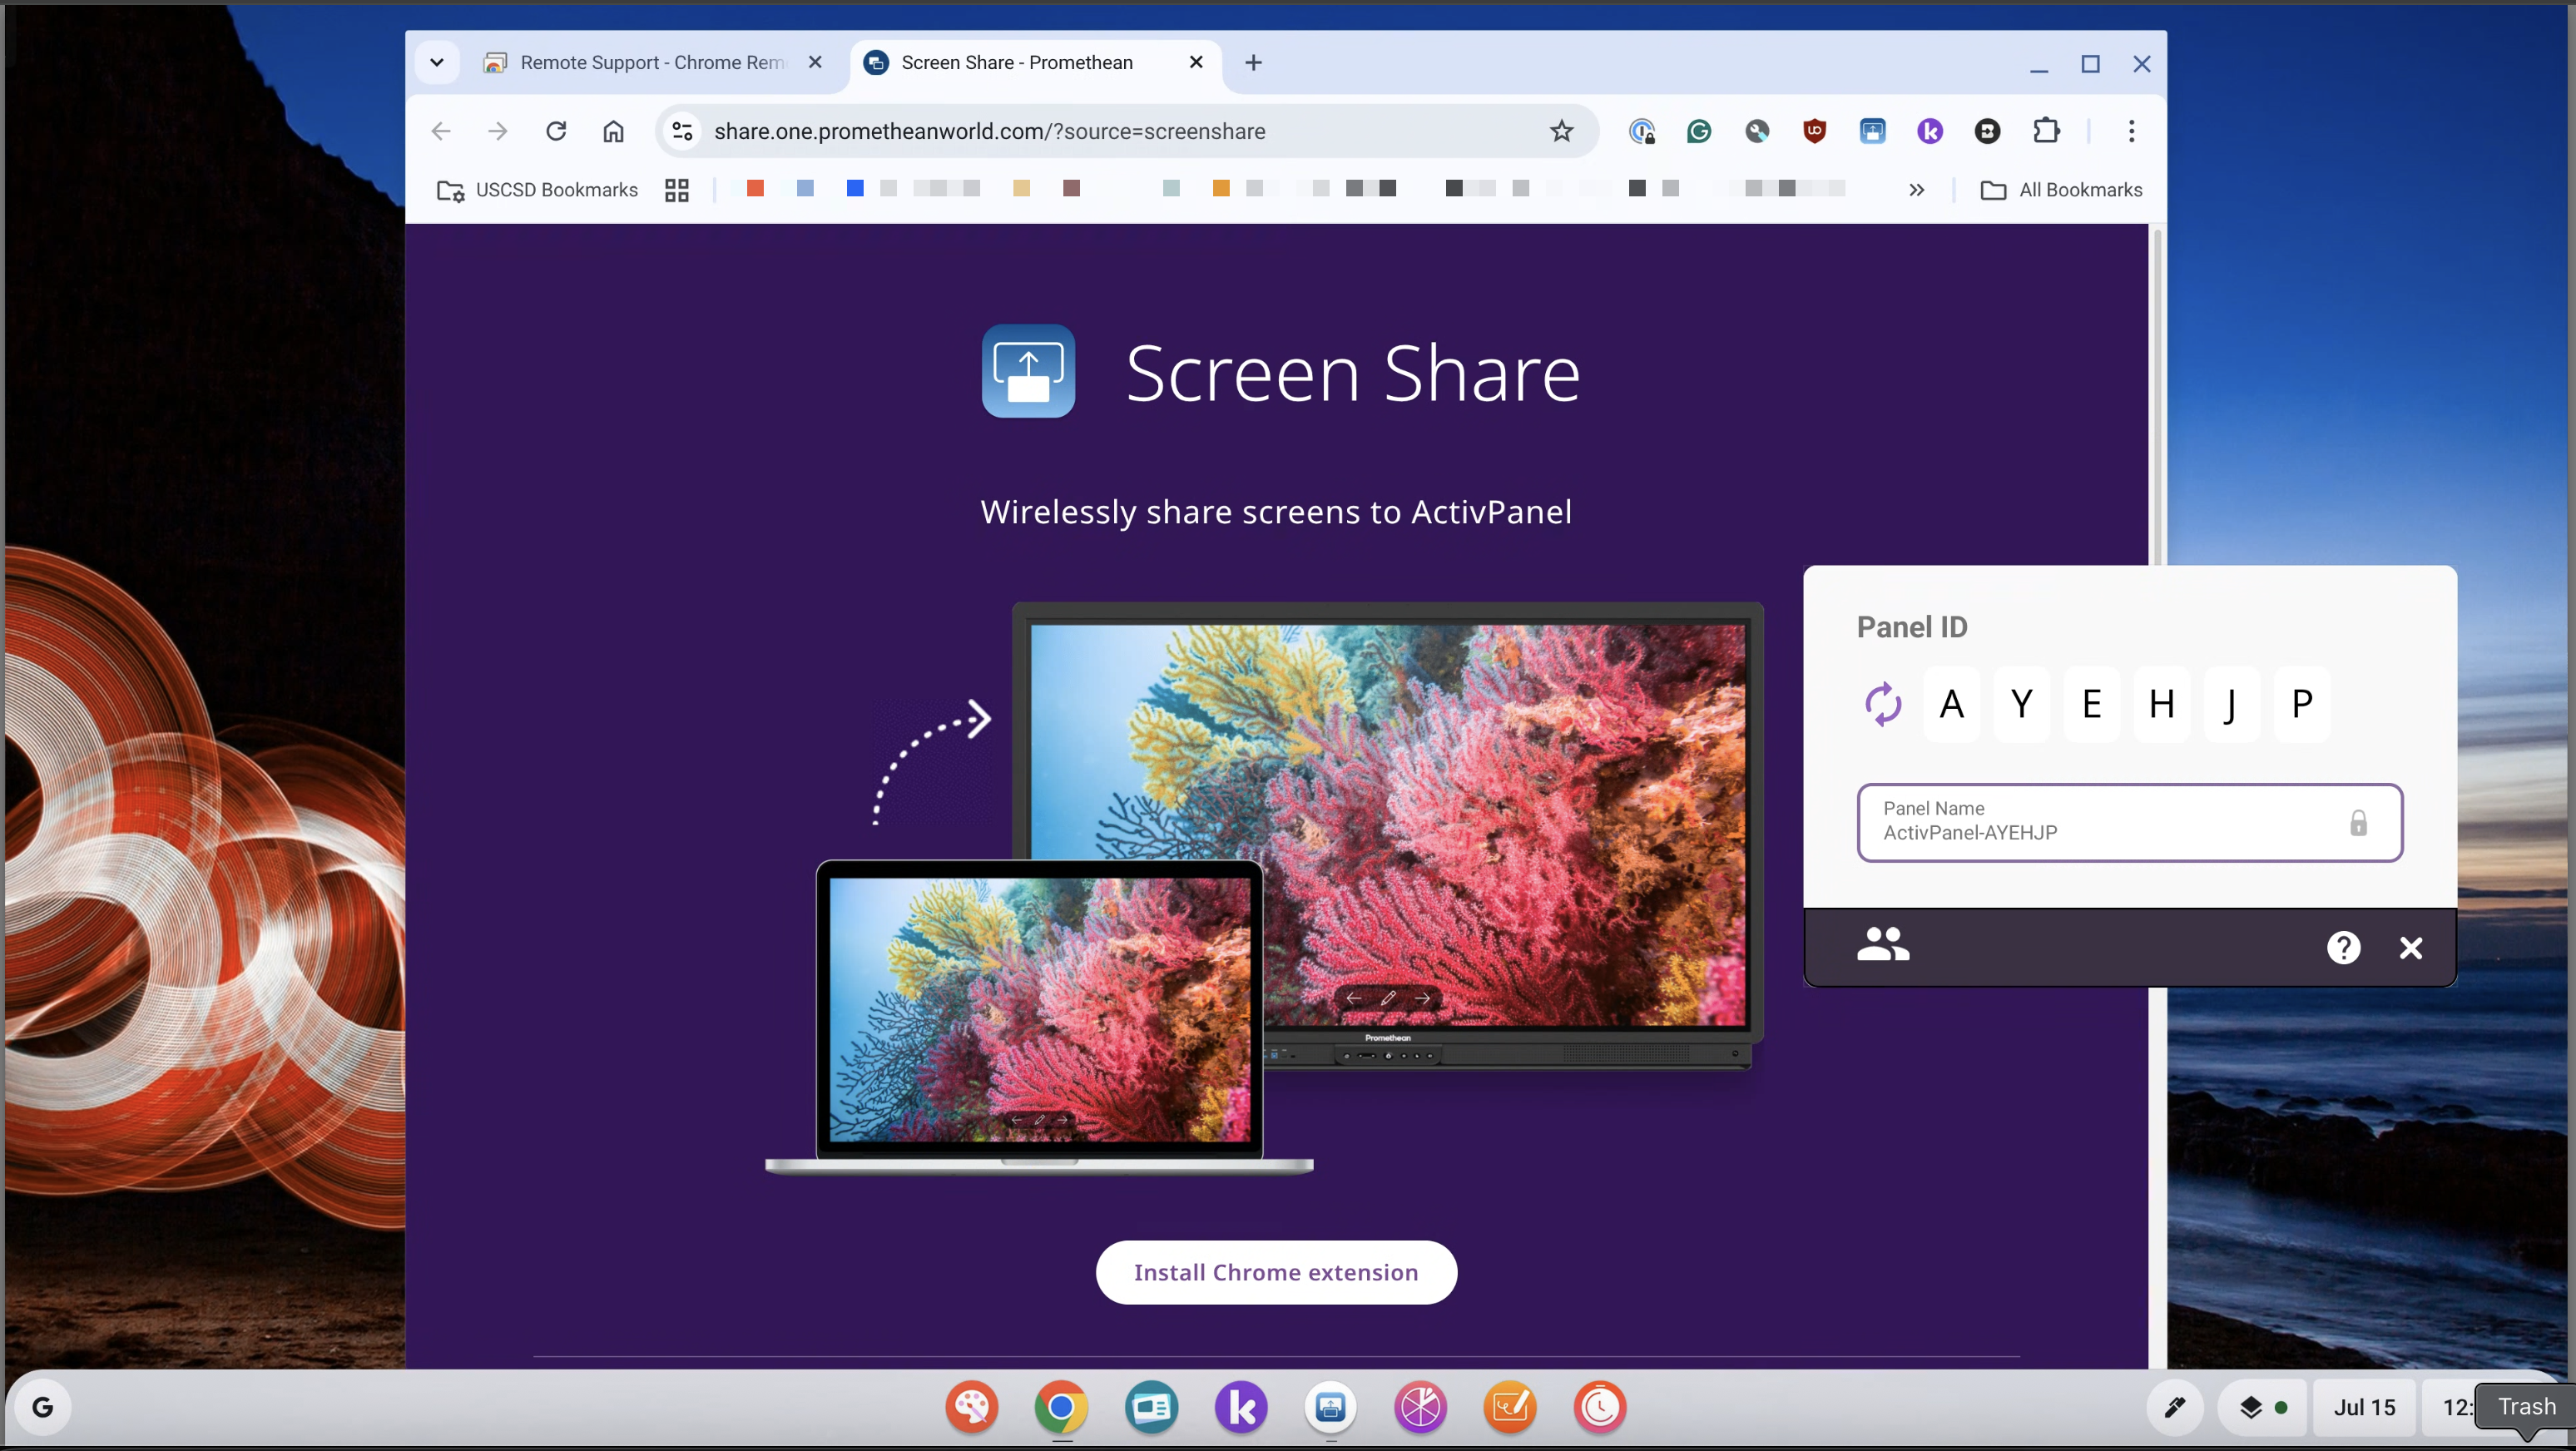
Task: Open All Bookmarks folder
Action: pyautogui.click(x=2061, y=189)
